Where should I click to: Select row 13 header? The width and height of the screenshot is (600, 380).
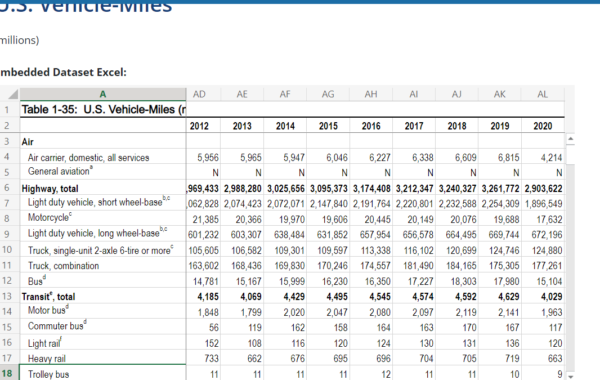(x=7, y=296)
